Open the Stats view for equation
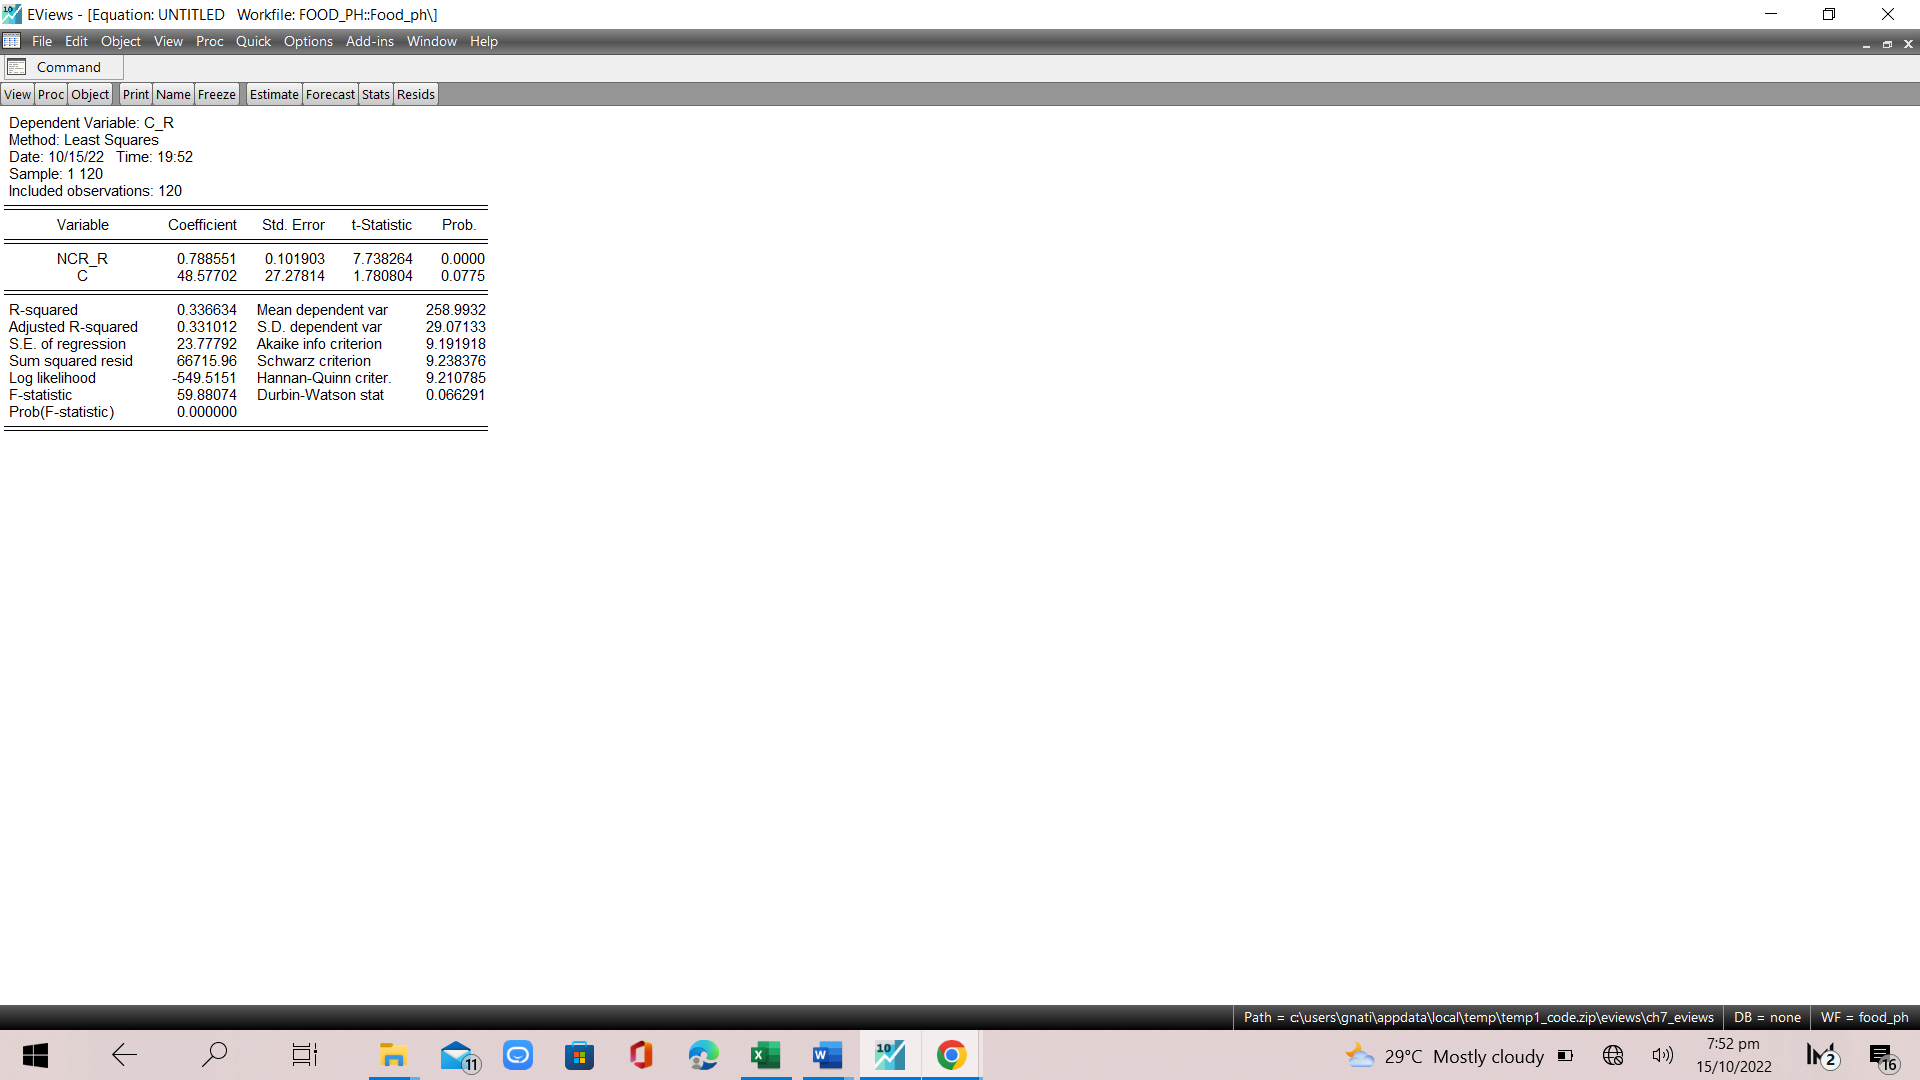The height and width of the screenshot is (1080, 1920). pyautogui.click(x=376, y=94)
